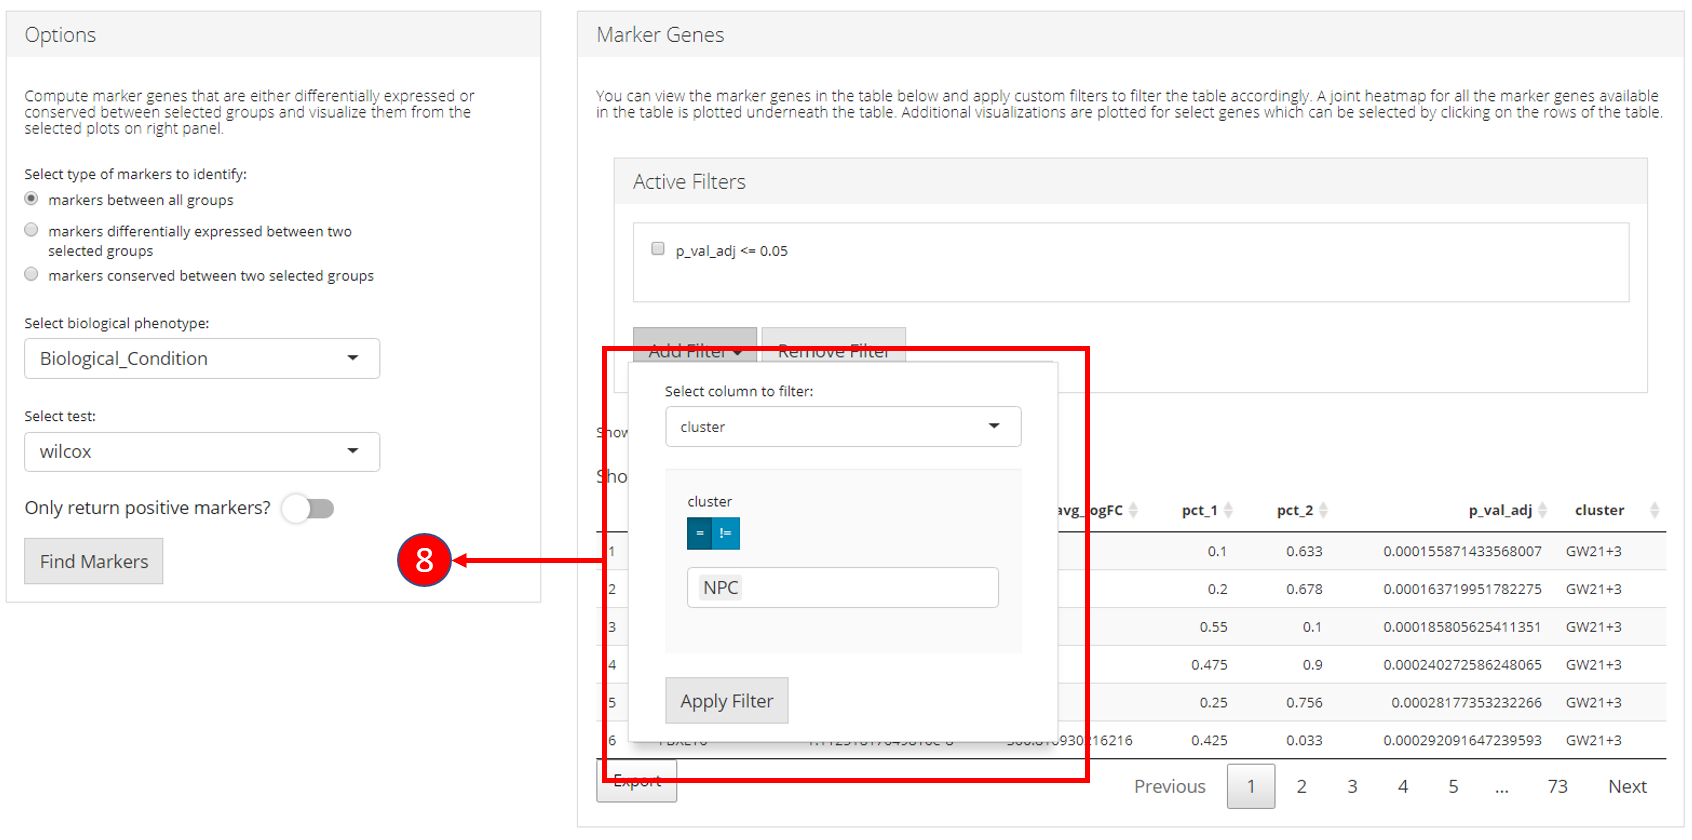Viewport: 1692px width, 840px height.
Task: Jump to page 73 of table
Action: point(1557,787)
